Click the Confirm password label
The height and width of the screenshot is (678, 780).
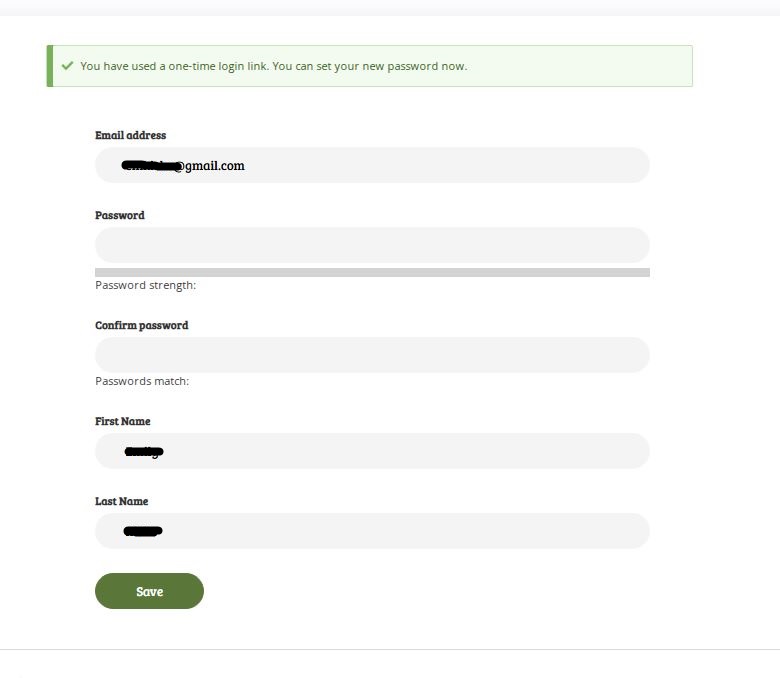pyautogui.click(x=141, y=325)
